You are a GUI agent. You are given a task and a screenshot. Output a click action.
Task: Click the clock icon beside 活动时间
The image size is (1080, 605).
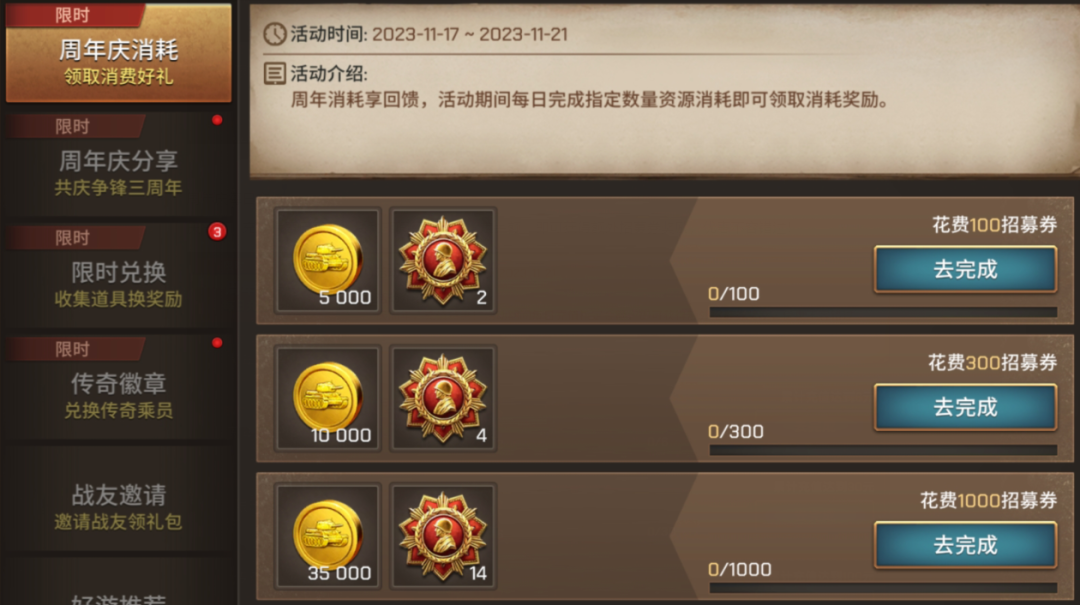pyautogui.click(x=275, y=34)
